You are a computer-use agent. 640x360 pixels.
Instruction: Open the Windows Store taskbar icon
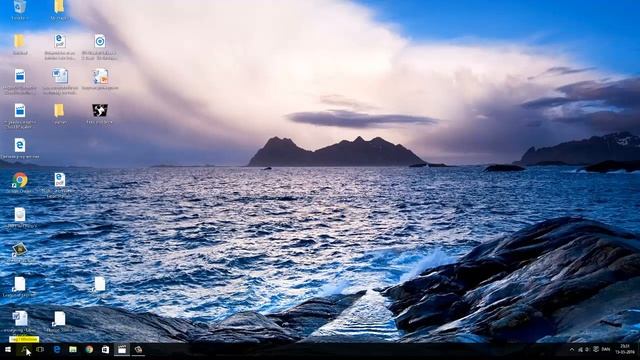105,350
